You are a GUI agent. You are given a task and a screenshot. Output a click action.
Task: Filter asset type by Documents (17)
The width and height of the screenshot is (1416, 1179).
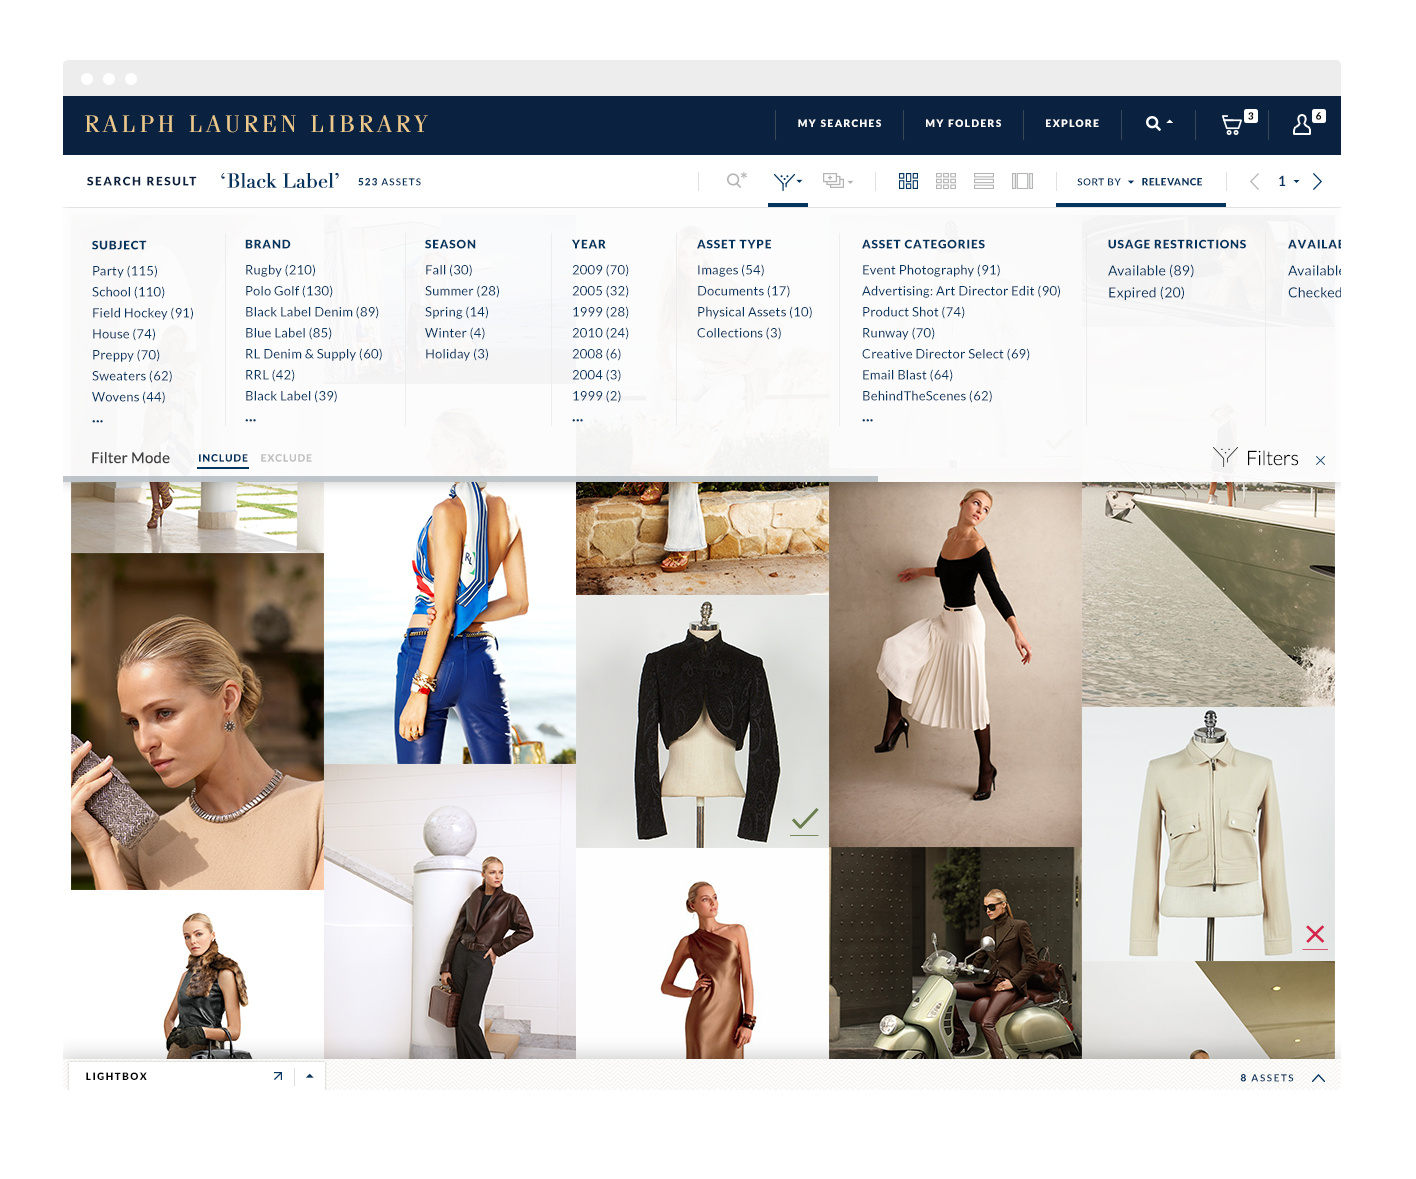point(744,291)
